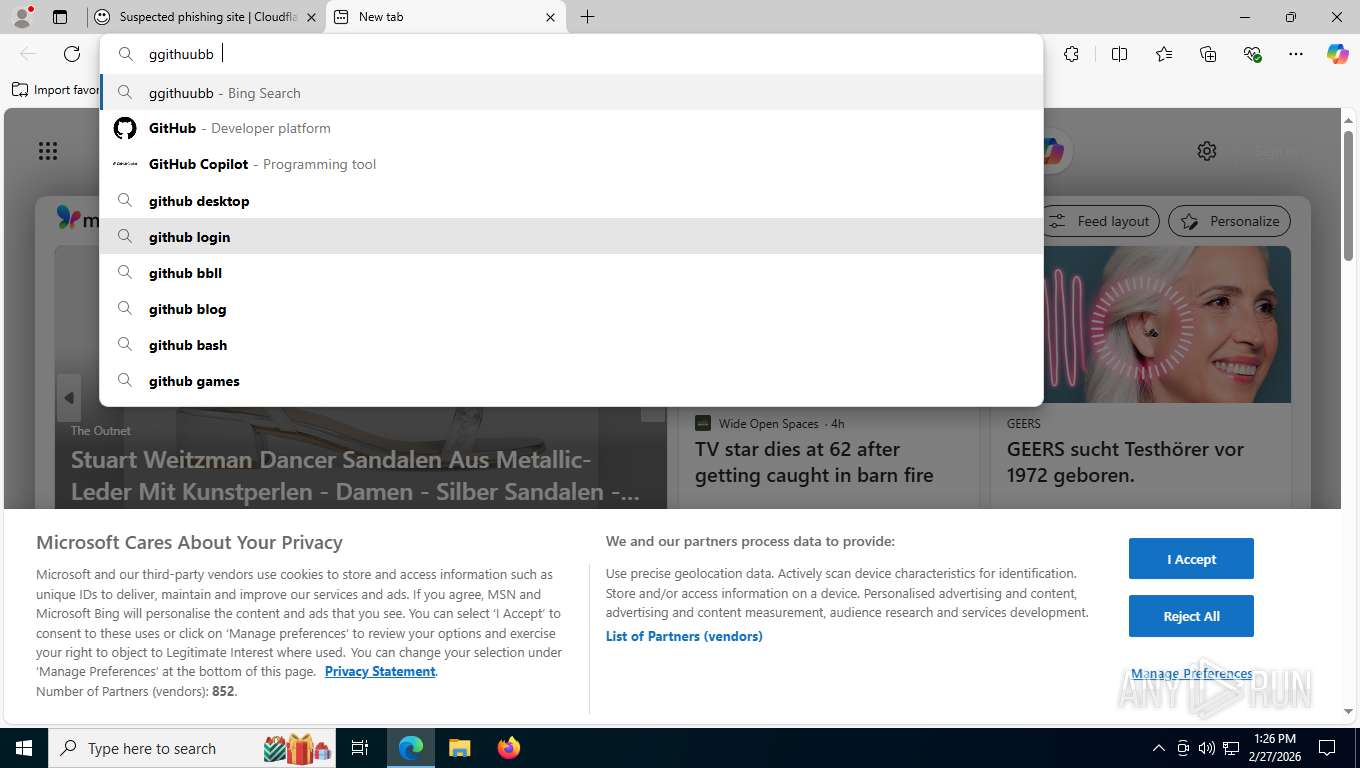Open the volume speaker tray icon
The height and width of the screenshot is (768, 1360).
[x=1207, y=748]
